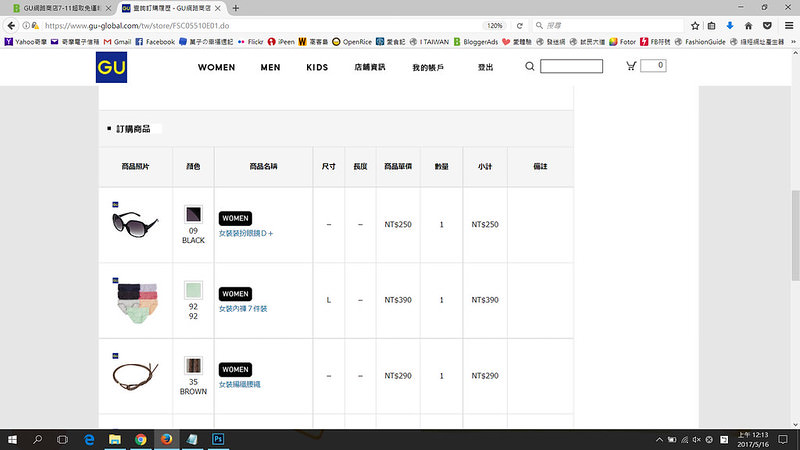This screenshot has width=800, height=450.
Task: Go to Firefox home icon
Action: [748, 26]
